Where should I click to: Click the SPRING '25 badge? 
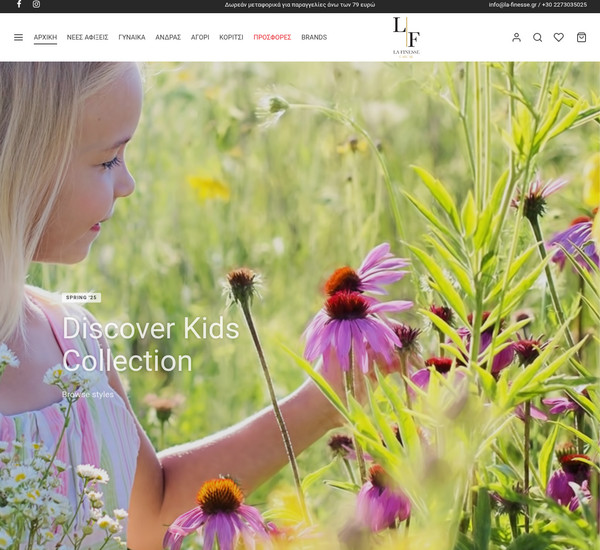(x=82, y=297)
